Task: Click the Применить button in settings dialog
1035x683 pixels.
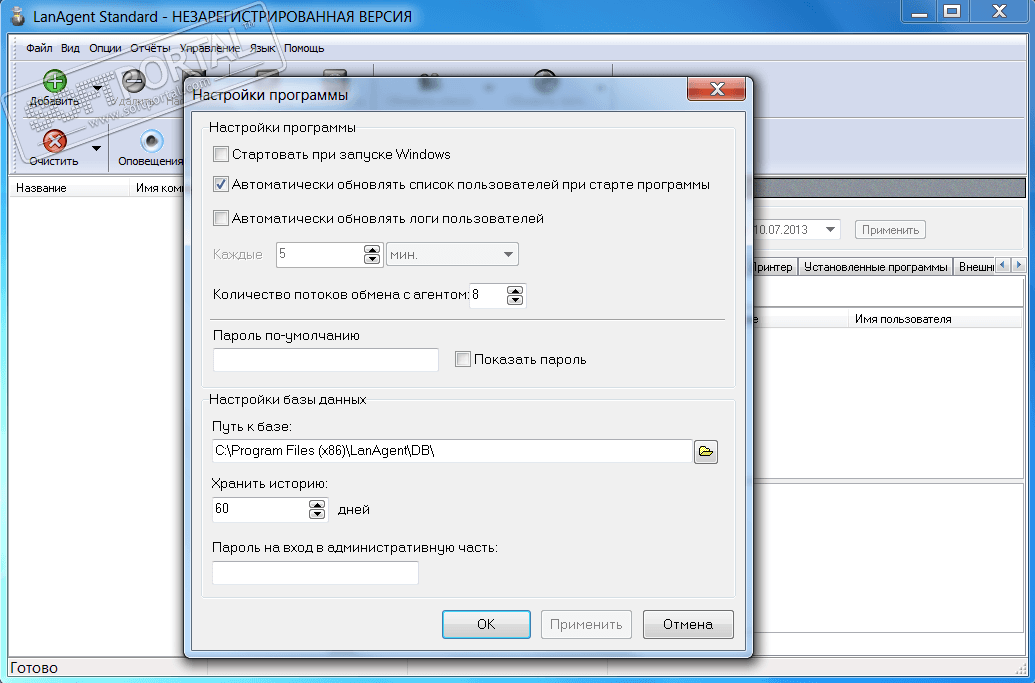Action: pyautogui.click(x=586, y=624)
